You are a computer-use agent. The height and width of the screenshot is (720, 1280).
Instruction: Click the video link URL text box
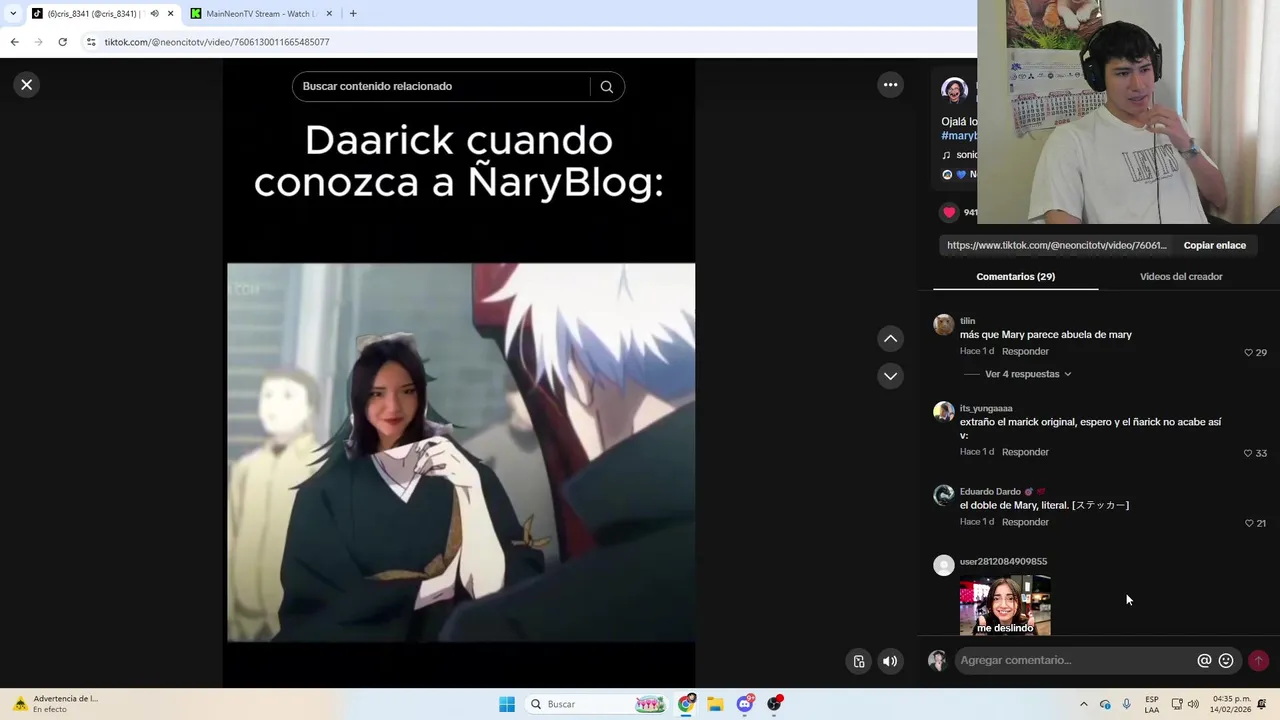(x=1056, y=245)
